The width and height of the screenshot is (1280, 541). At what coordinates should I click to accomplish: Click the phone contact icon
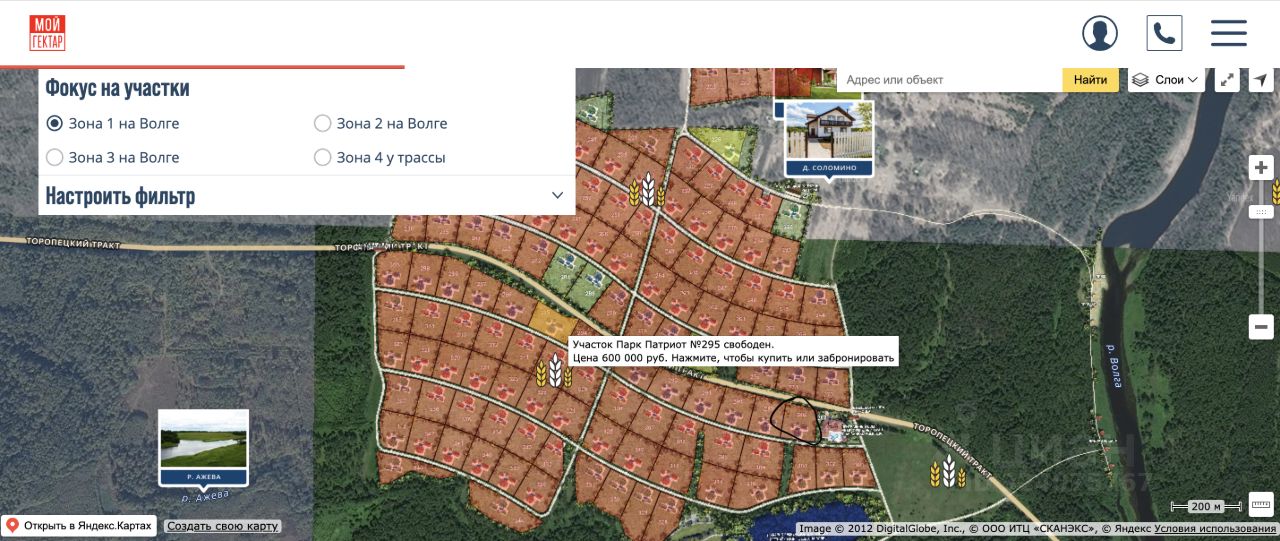[x=1165, y=33]
